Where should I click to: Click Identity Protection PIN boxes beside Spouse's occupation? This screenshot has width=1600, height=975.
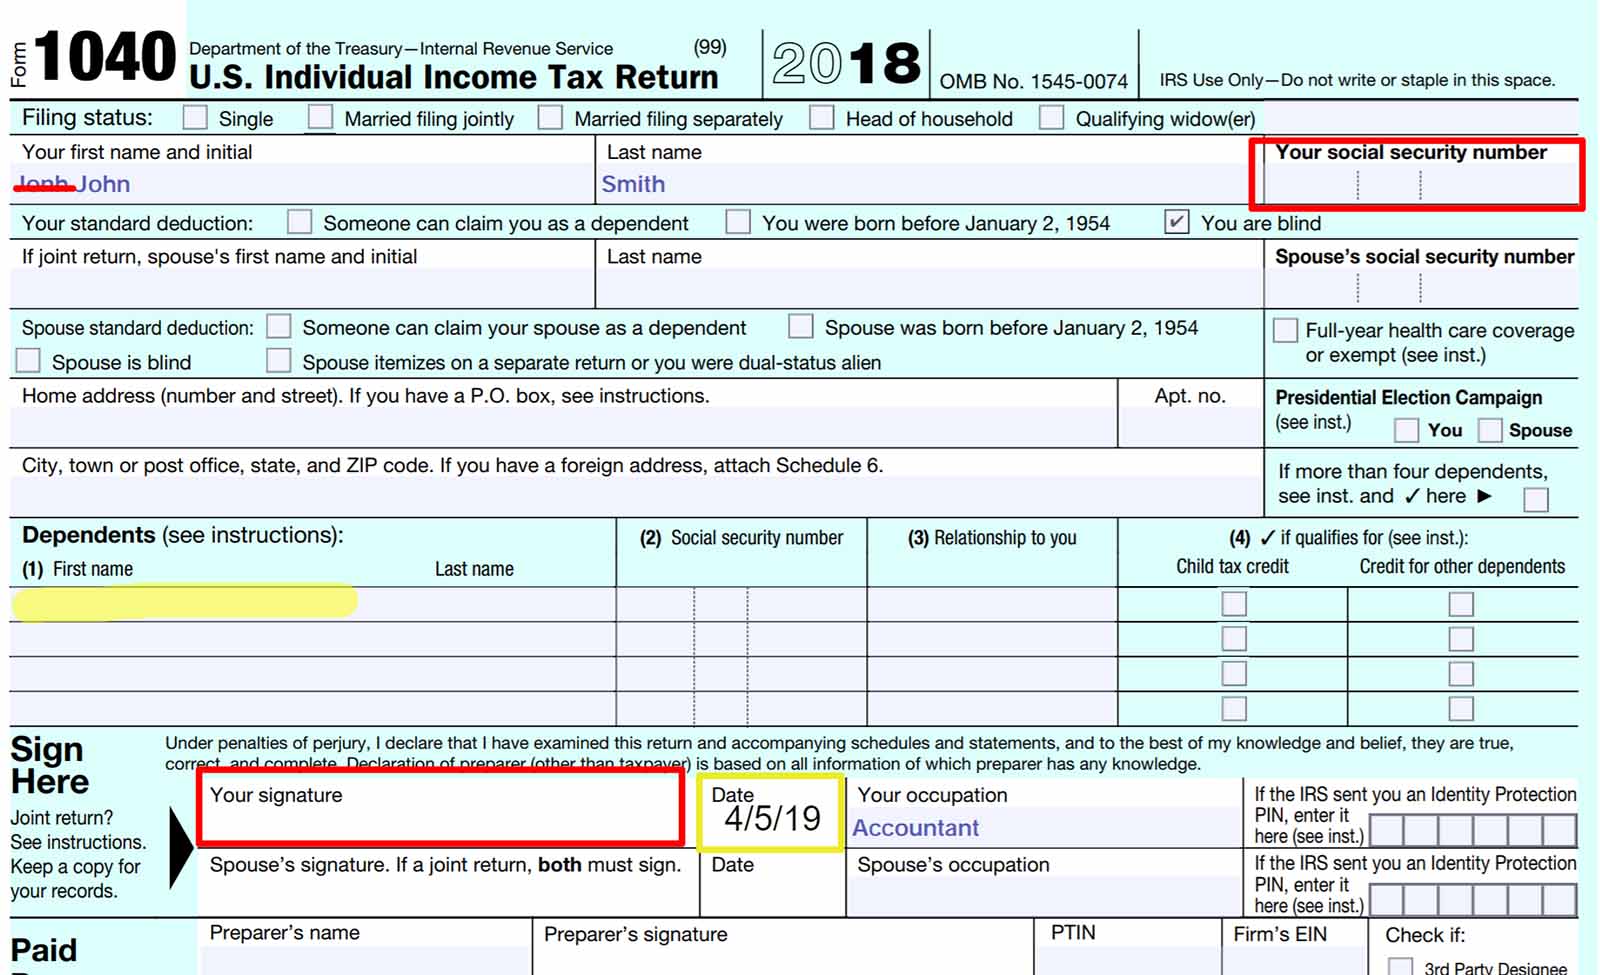(x=1473, y=900)
